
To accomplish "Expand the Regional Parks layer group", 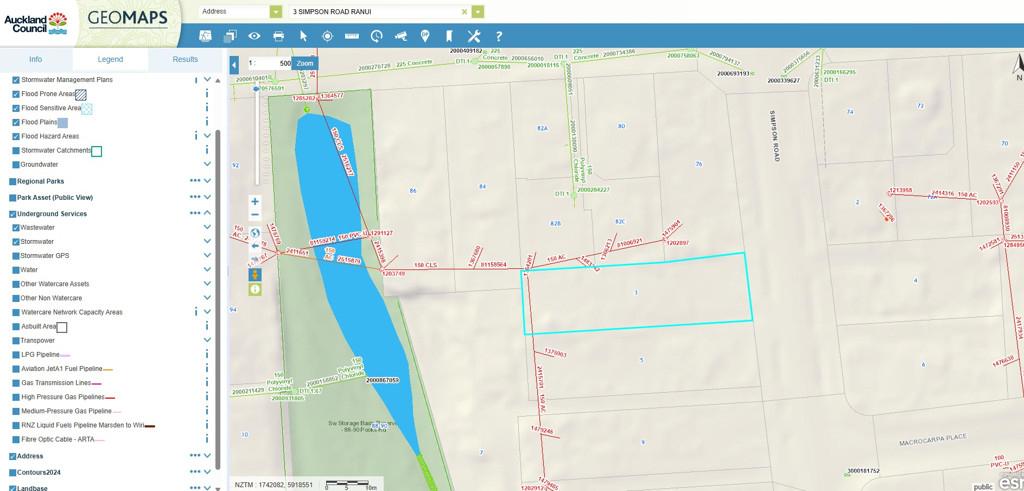I will coord(207,182).
